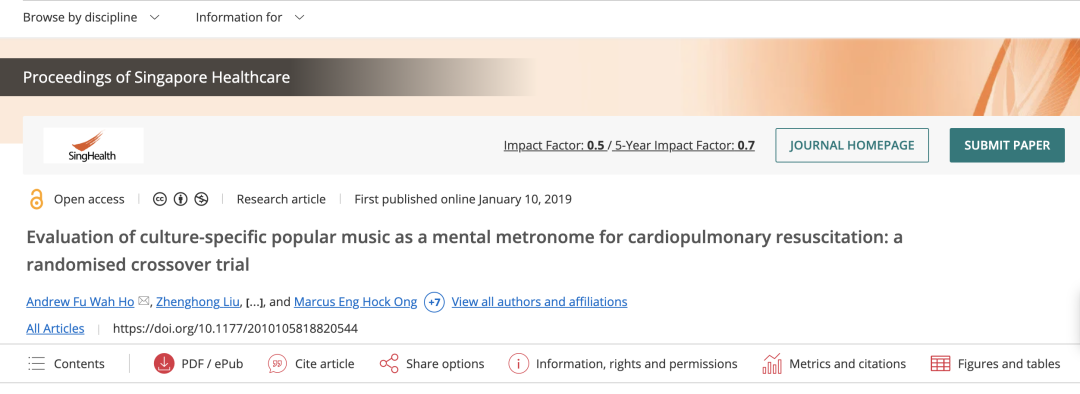1080x394 pixels.
Task: Click the Cite article quote icon
Action: [x=277, y=364]
